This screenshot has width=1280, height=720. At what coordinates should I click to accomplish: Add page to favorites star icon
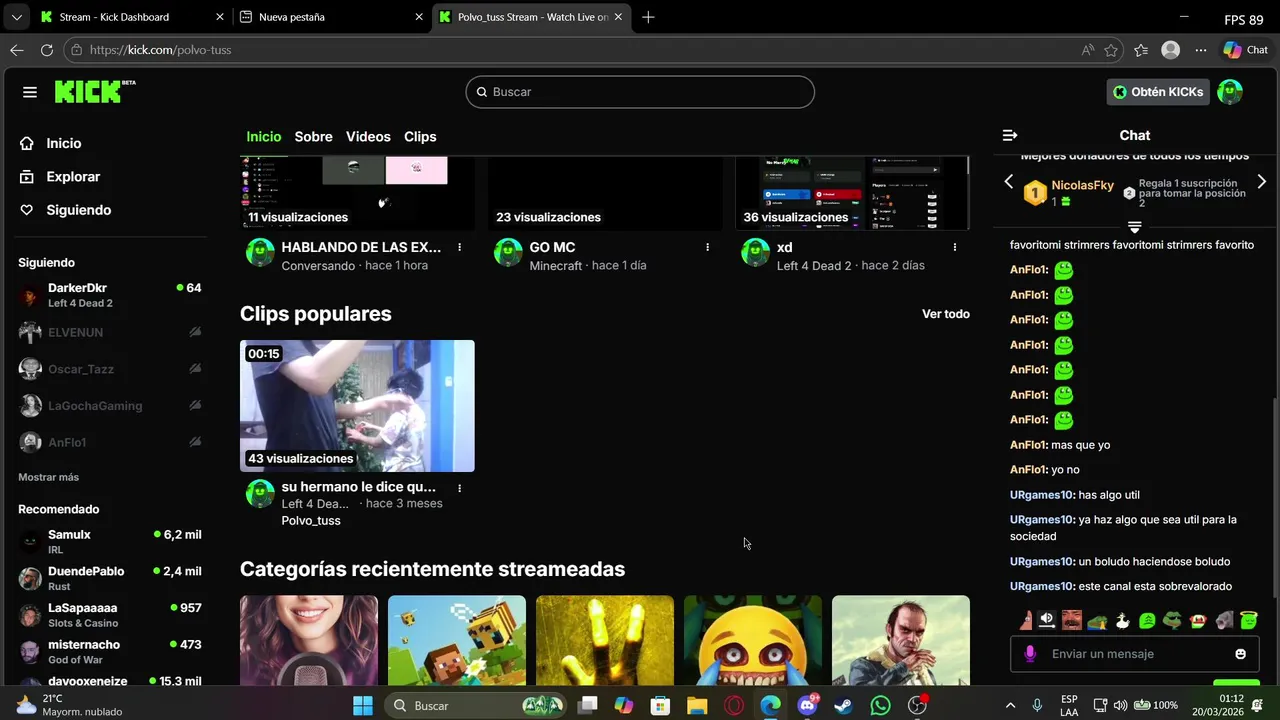pos(1111,50)
